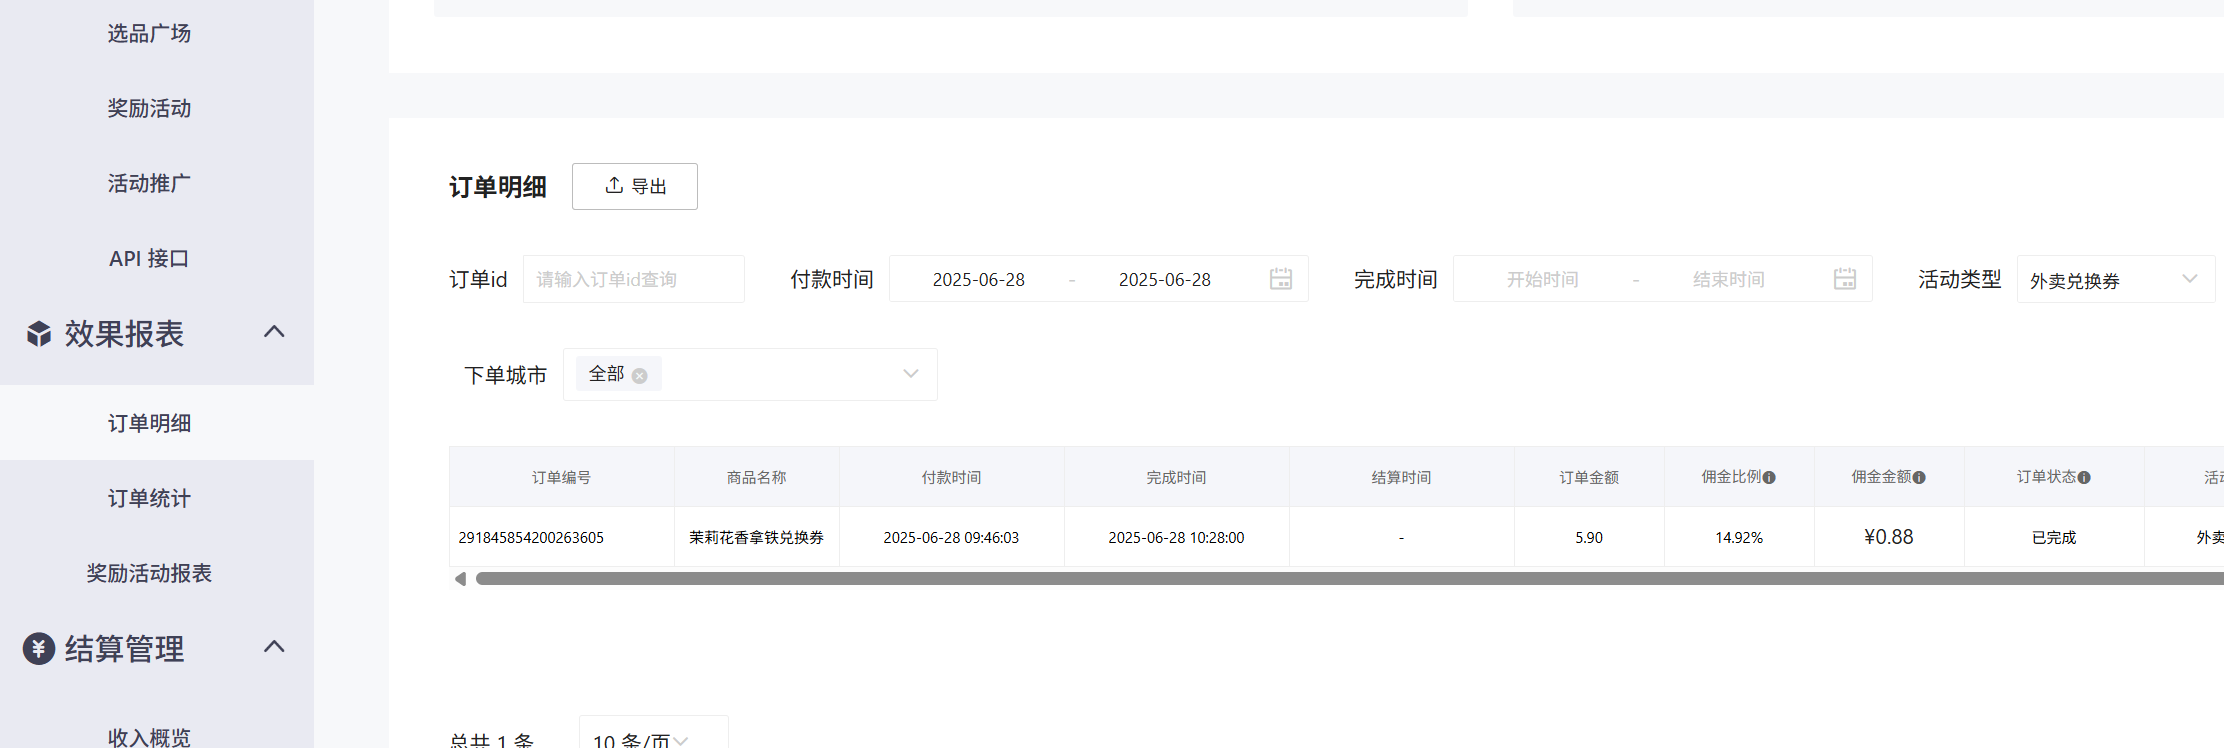2224x748 pixels.
Task: Click the 结算管理 yen icon
Action: (x=39, y=649)
